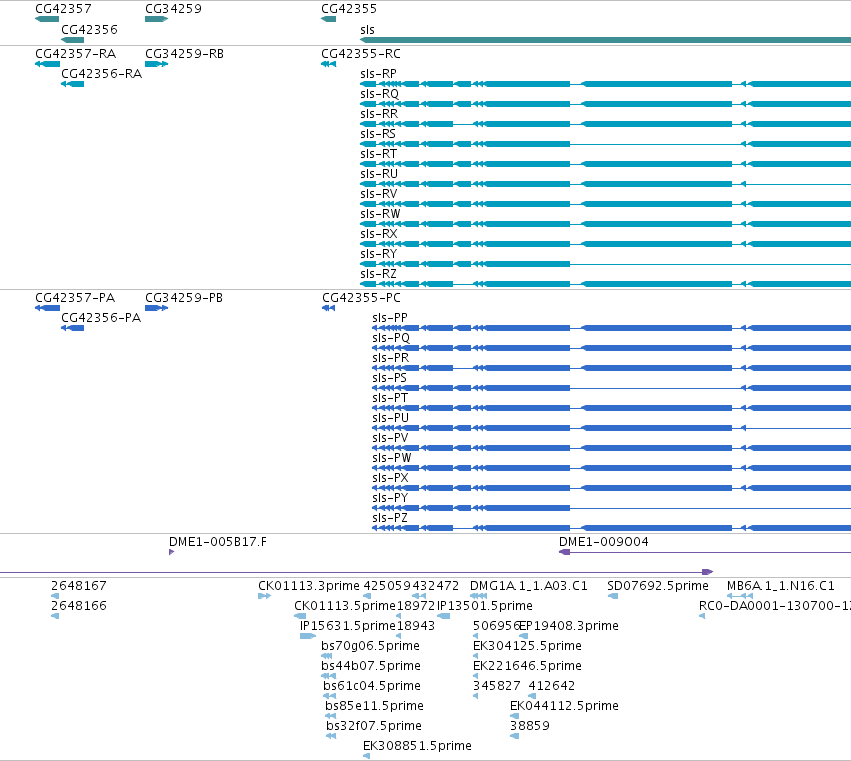Click the EK304125.5prime EST label

(527, 646)
